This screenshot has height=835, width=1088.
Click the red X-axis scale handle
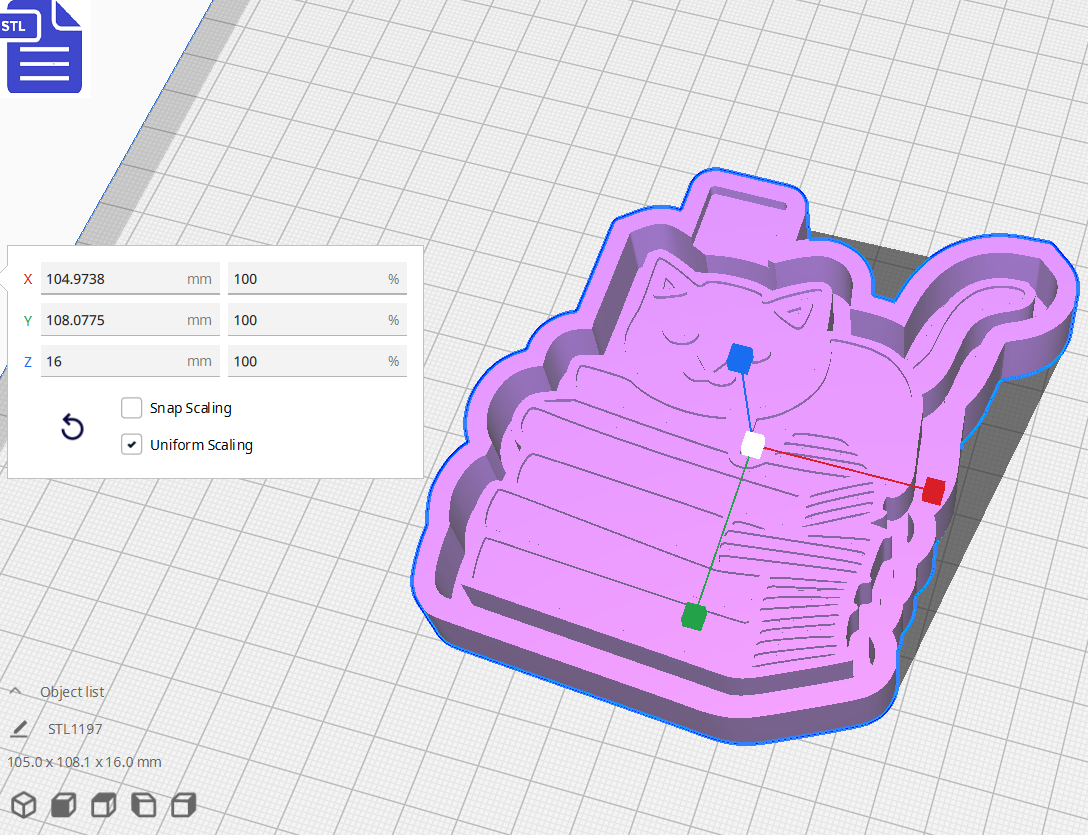932,490
